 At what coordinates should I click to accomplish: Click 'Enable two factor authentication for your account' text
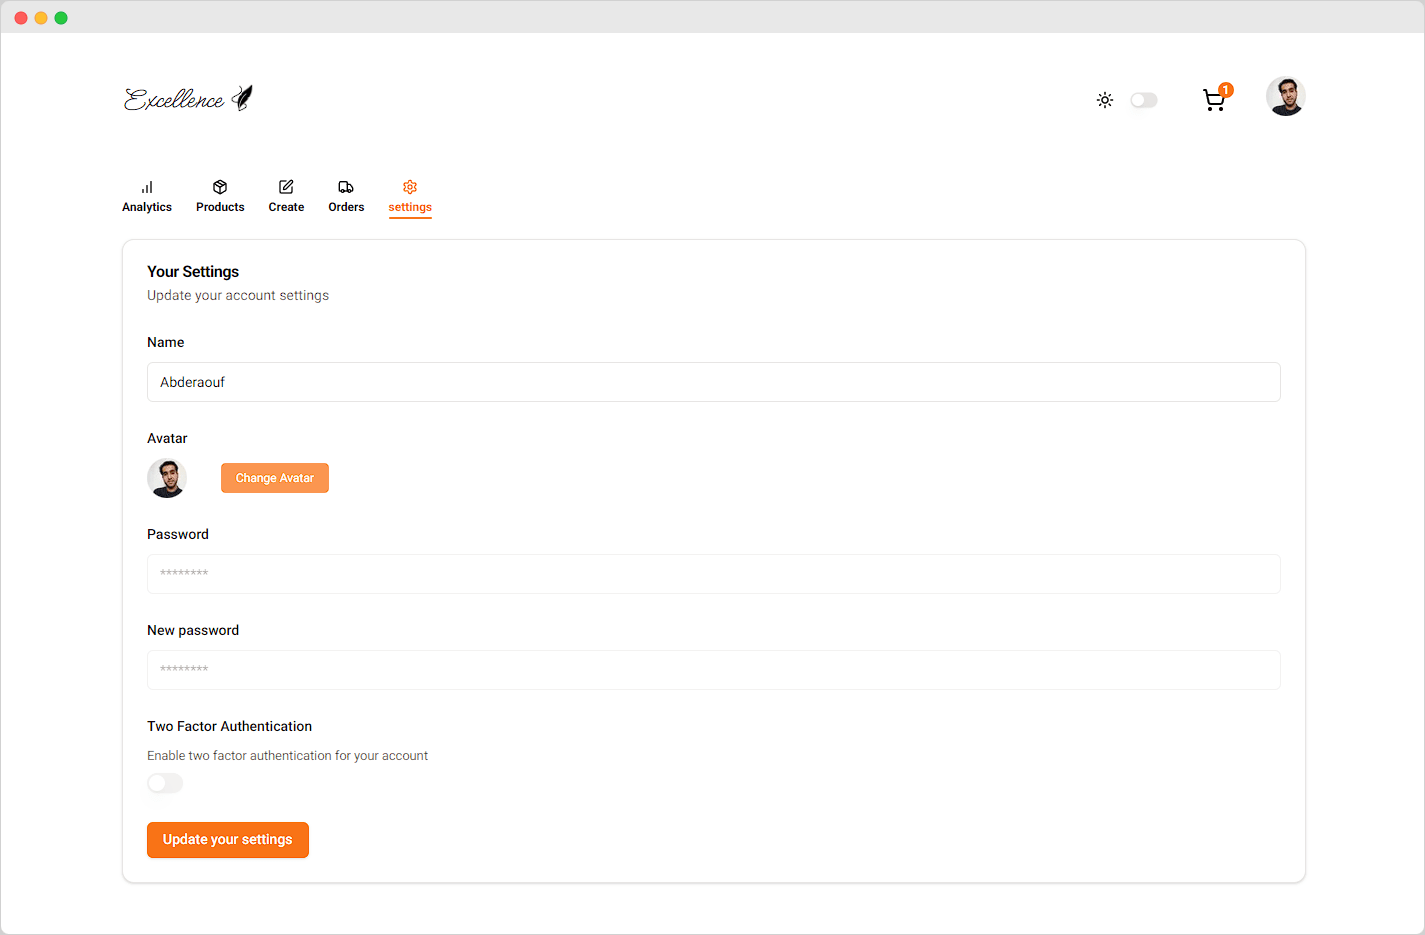coord(288,756)
